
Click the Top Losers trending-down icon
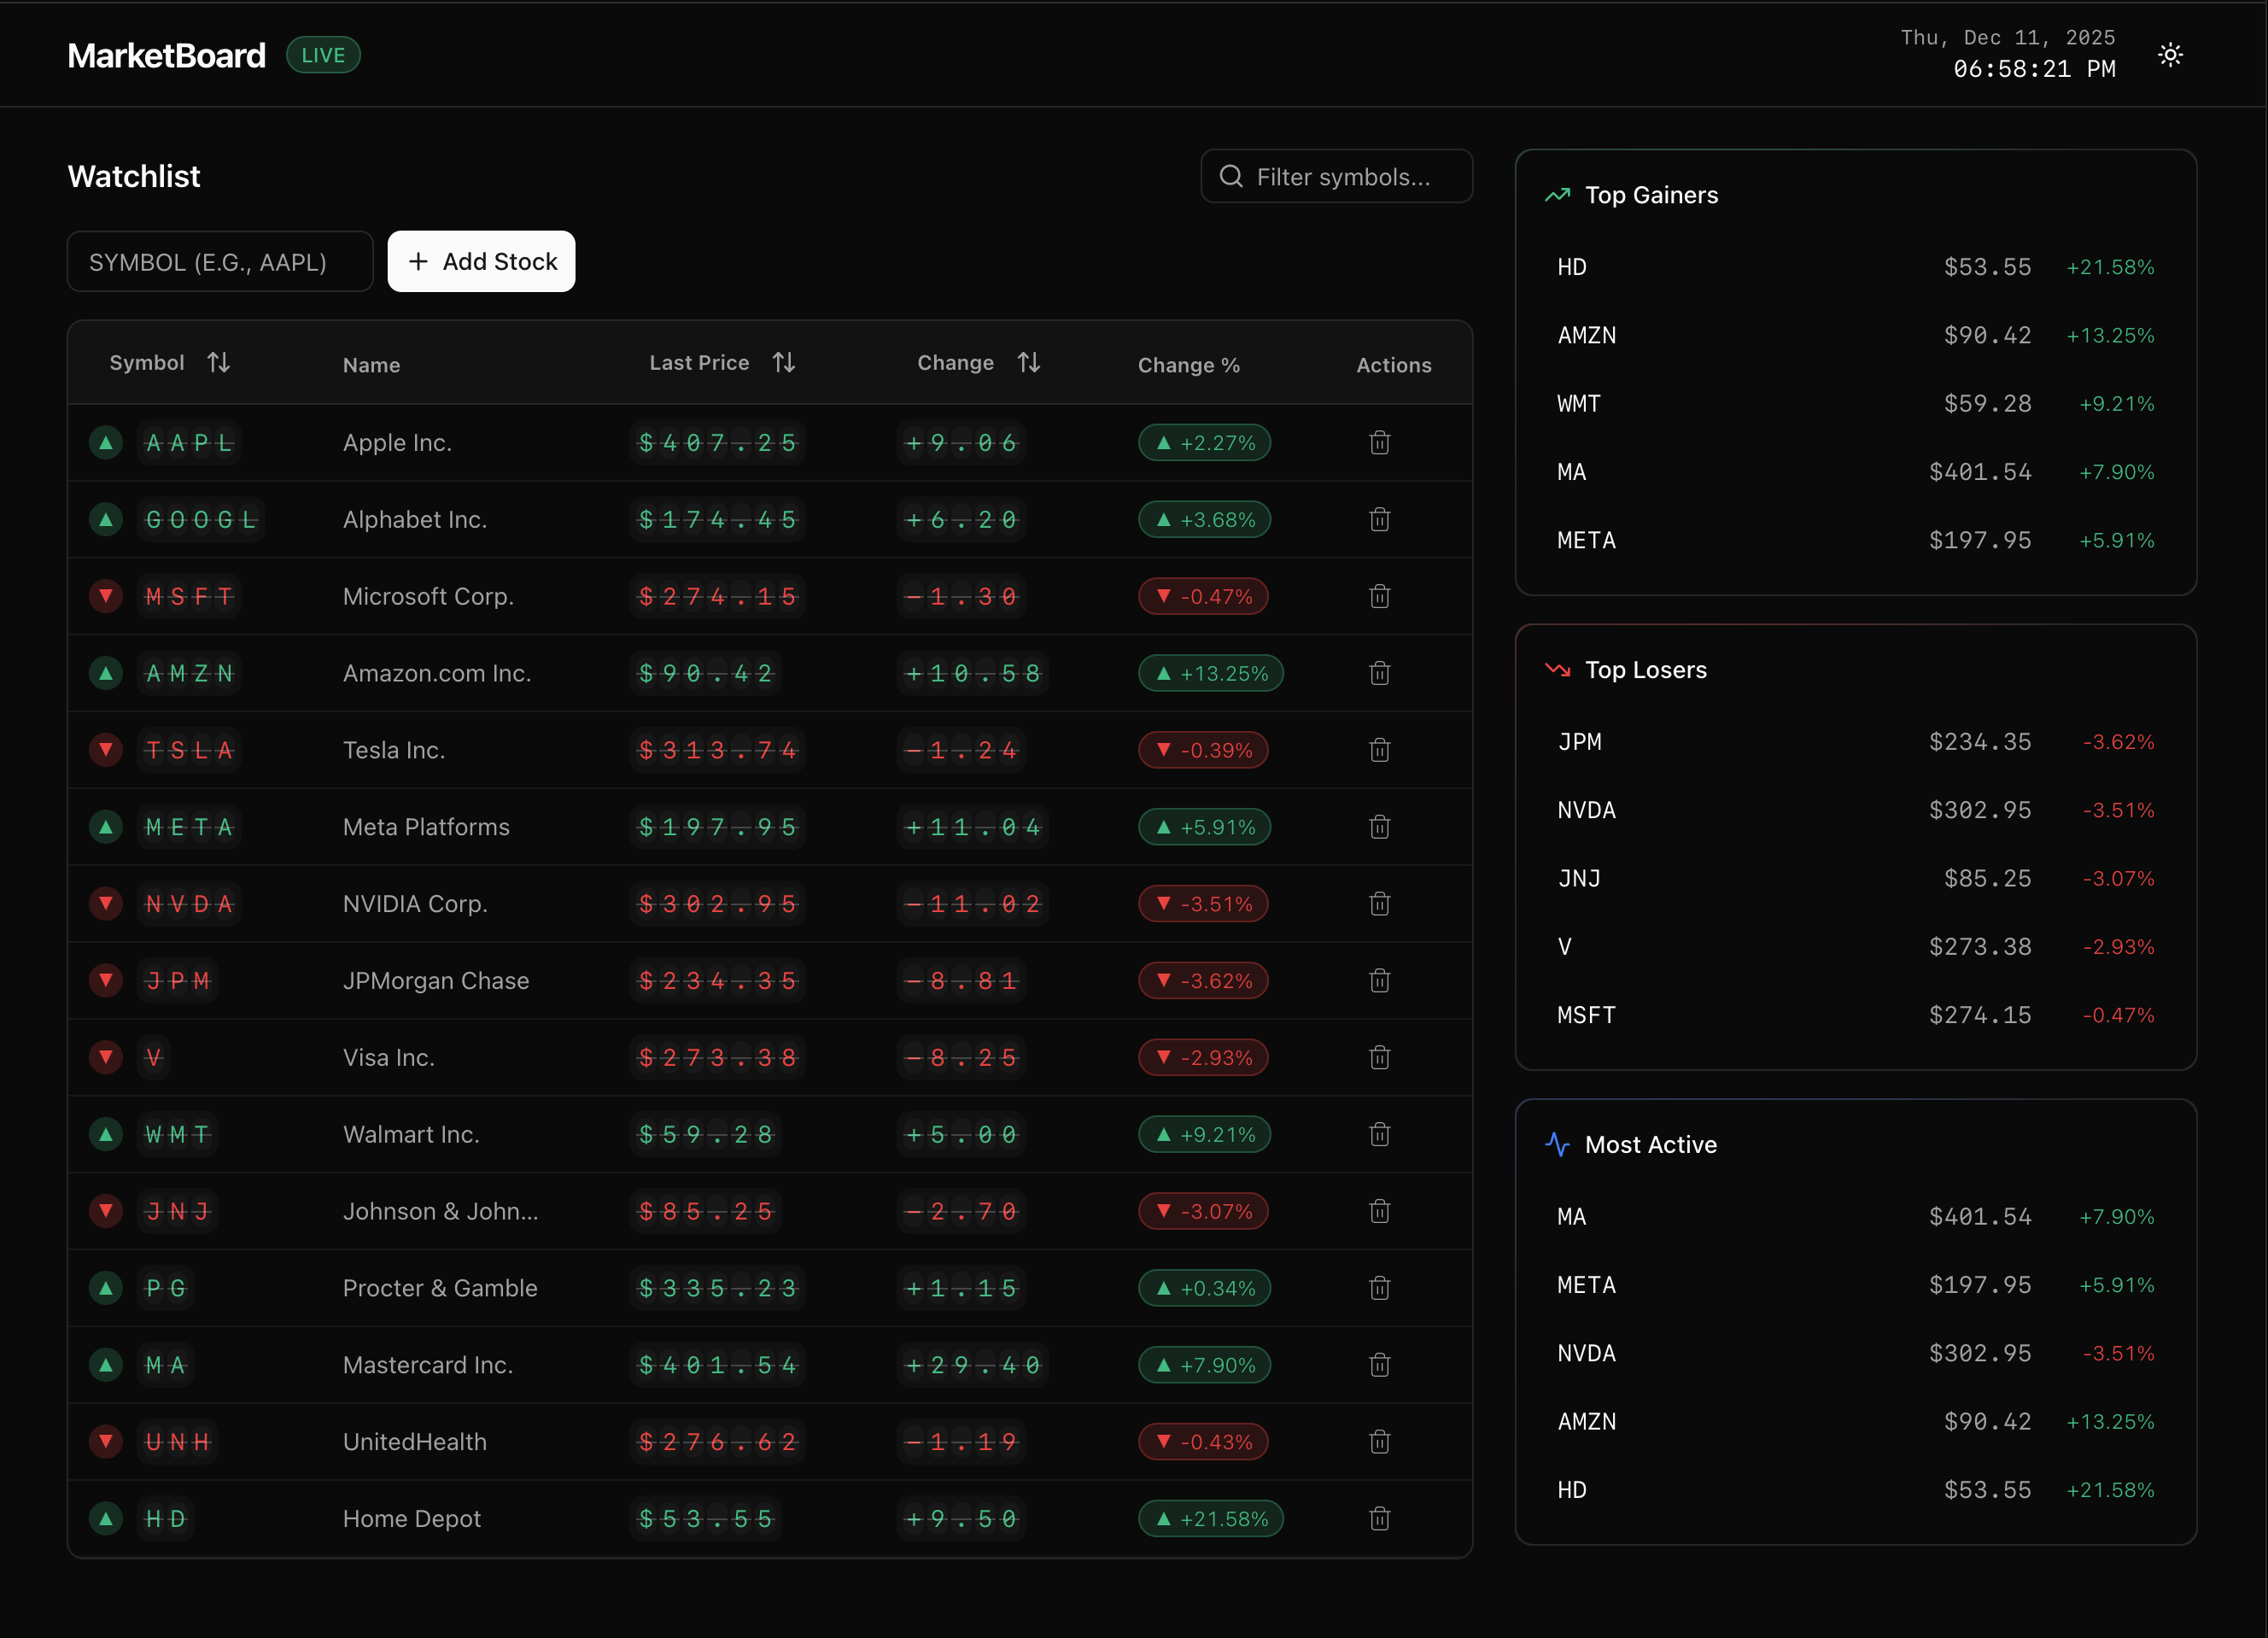click(1557, 670)
